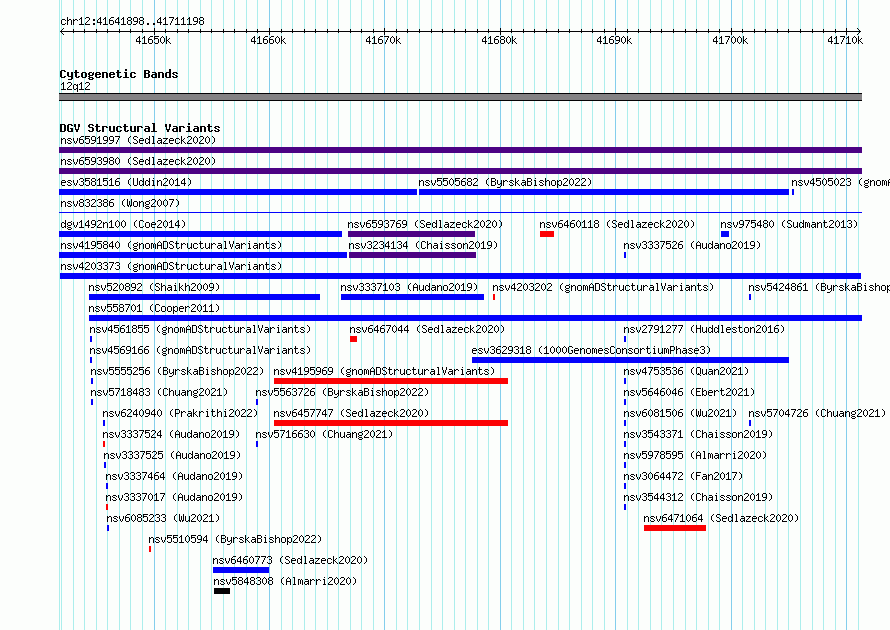Open nsv3337526 (Audano2019) label
890x630 pixels.
[692, 245]
